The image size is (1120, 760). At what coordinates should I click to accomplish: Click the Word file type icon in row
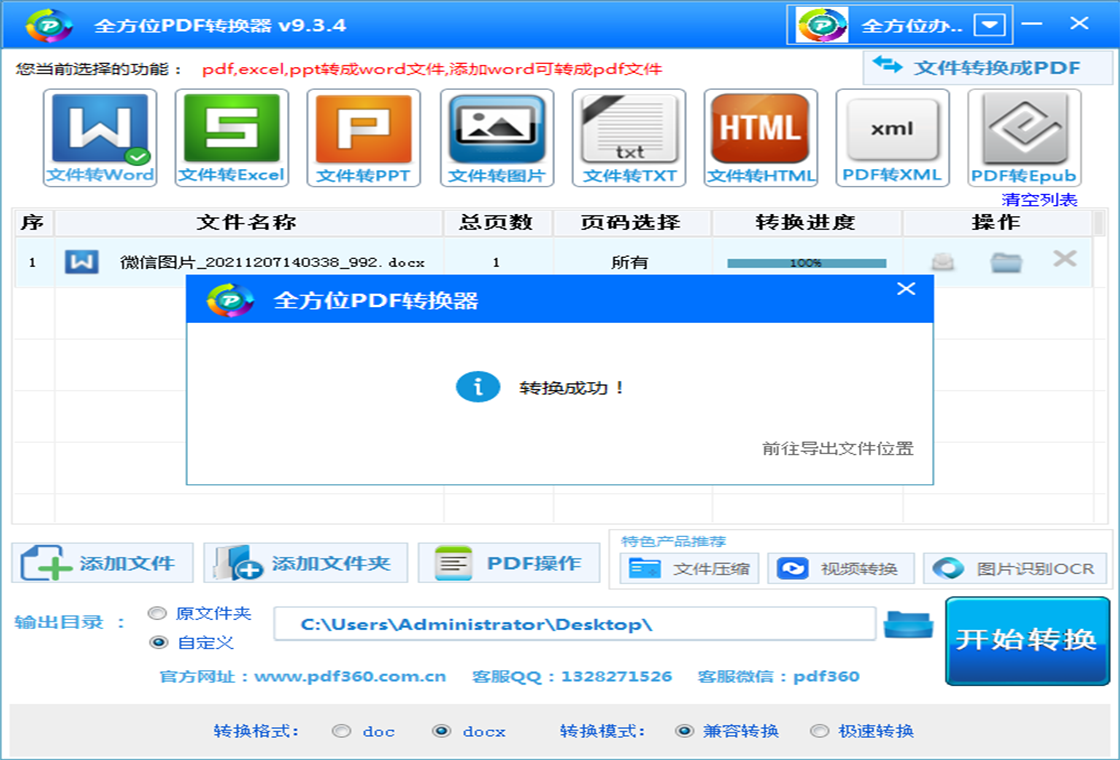click(x=81, y=262)
